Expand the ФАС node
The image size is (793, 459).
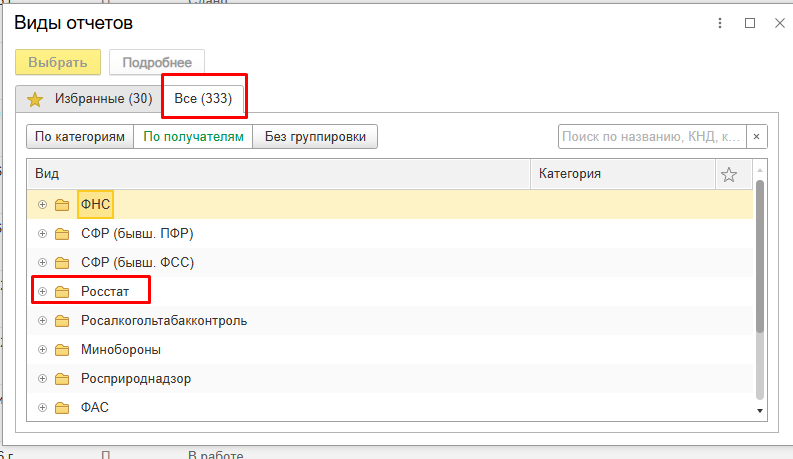pyautogui.click(x=42, y=407)
